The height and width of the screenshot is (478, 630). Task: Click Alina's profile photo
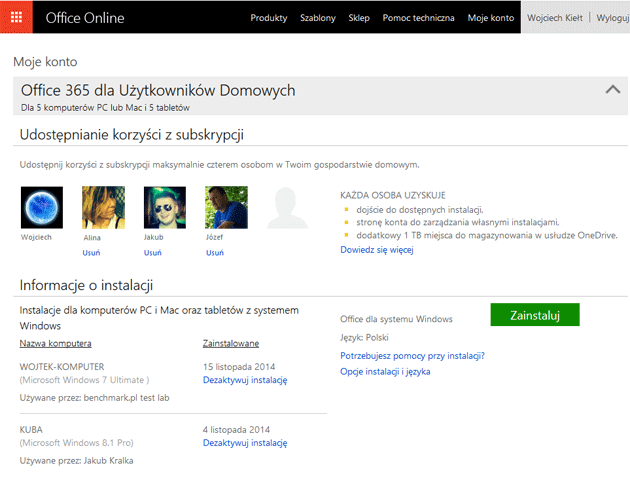click(103, 207)
